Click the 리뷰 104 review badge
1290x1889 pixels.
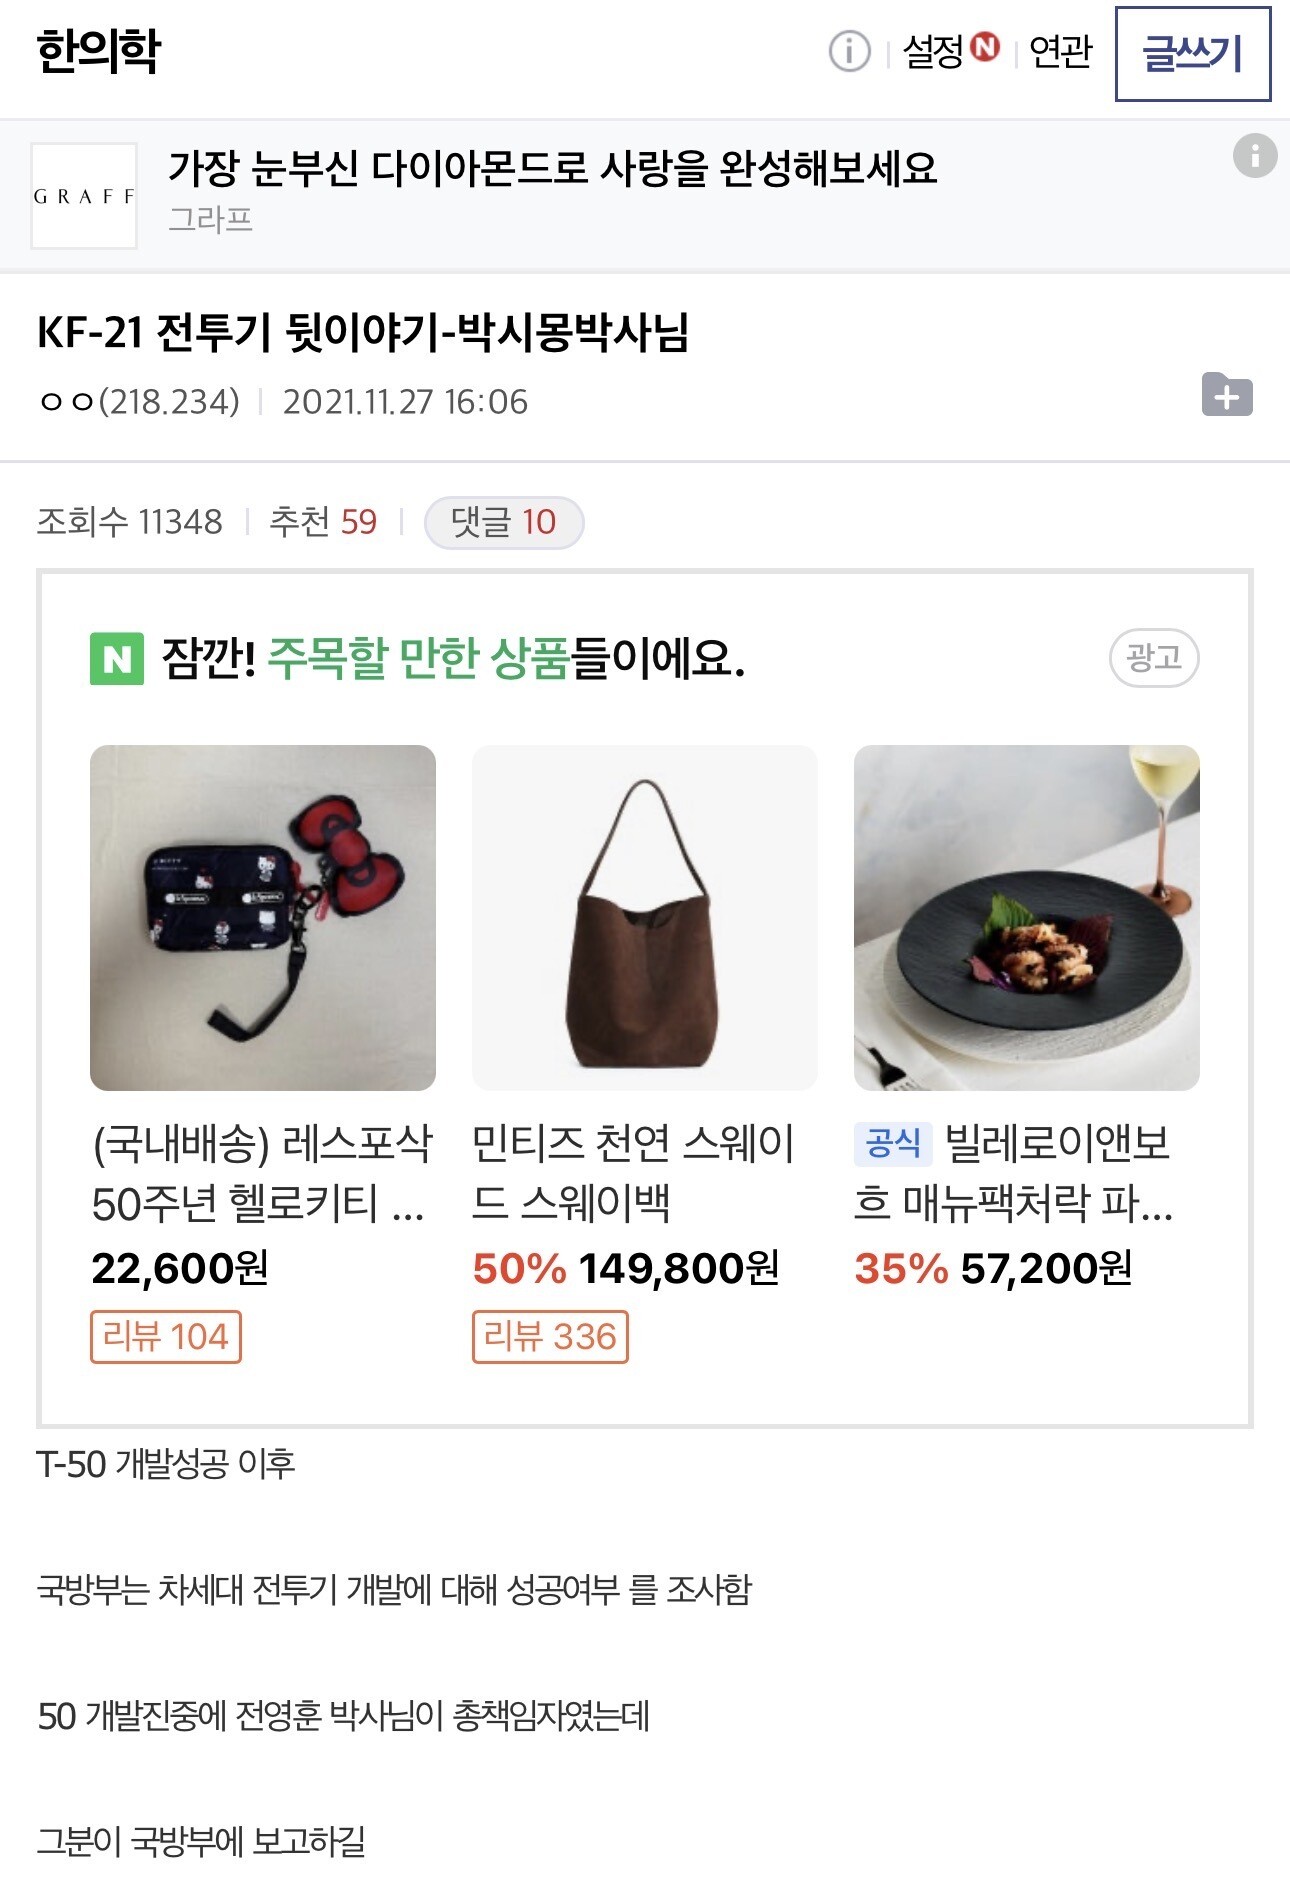[166, 1337]
